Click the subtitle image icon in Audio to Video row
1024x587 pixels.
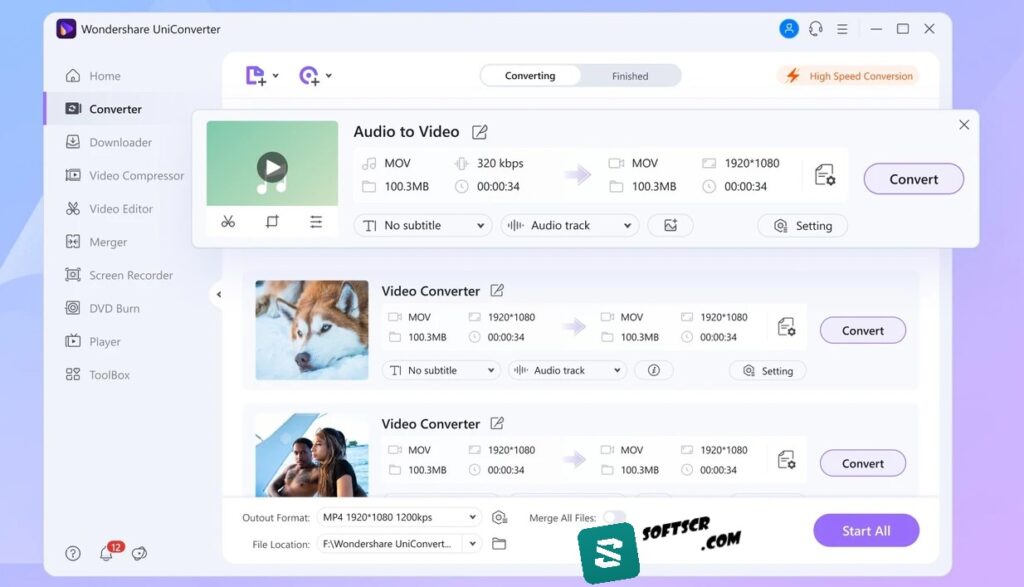tap(670, 225)
